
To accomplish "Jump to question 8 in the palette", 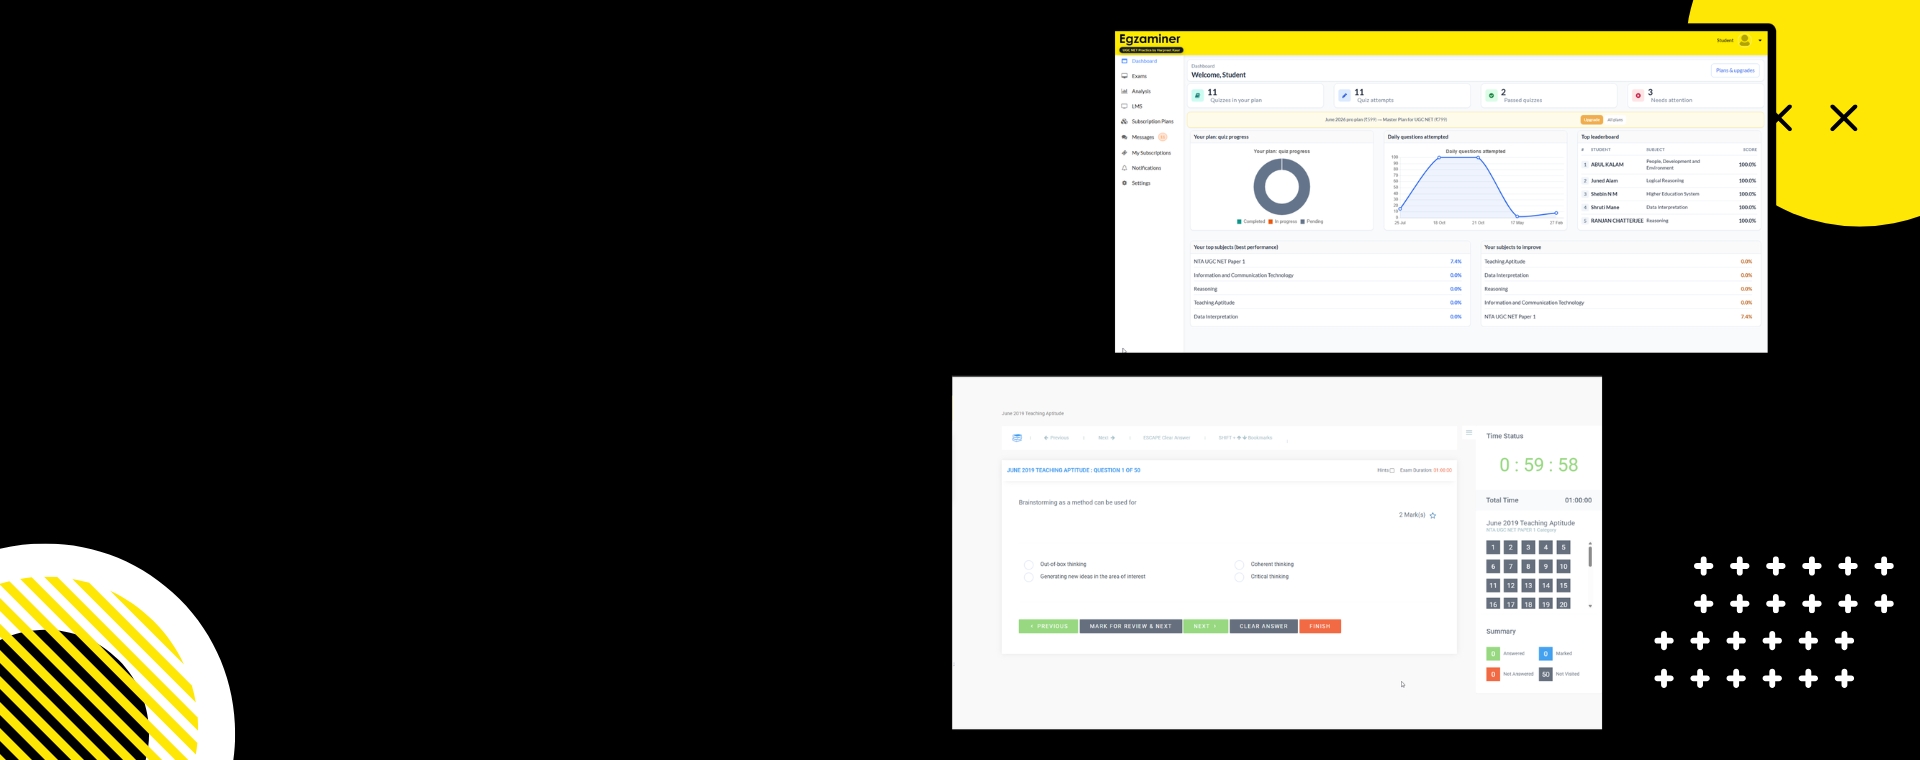I will pyautogui.click(x=1528, y=567).
